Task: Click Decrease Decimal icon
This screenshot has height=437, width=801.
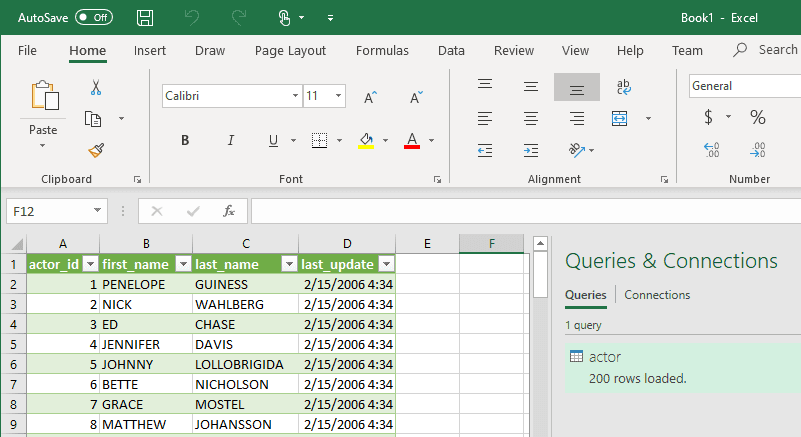Action: [x=758, y=150]
